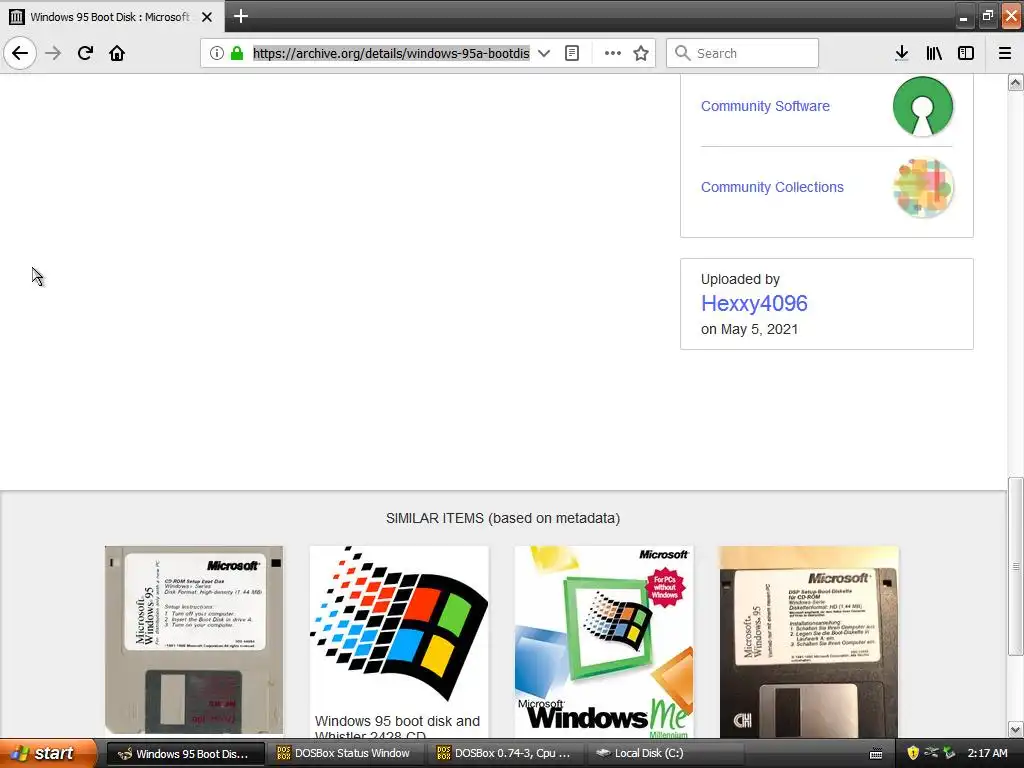Go back to previous page
The height and width of the screenshot is (768, 1024).
tap(20, 53)
